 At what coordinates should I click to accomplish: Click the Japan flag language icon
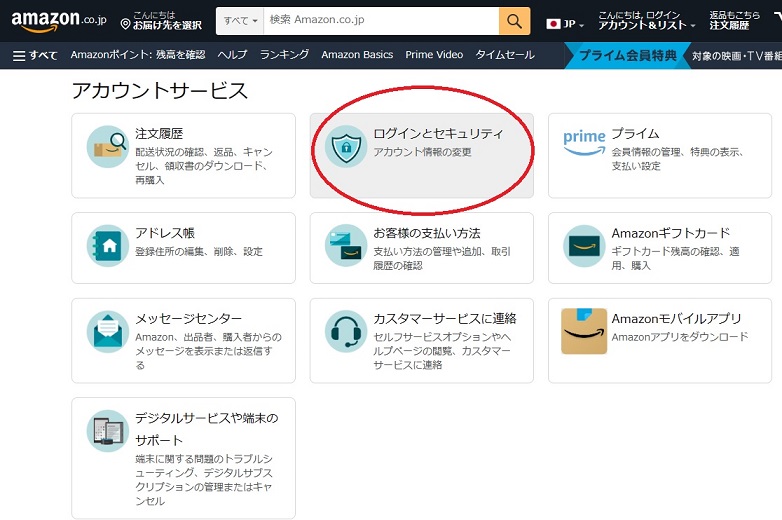click(x=553, y=23)
